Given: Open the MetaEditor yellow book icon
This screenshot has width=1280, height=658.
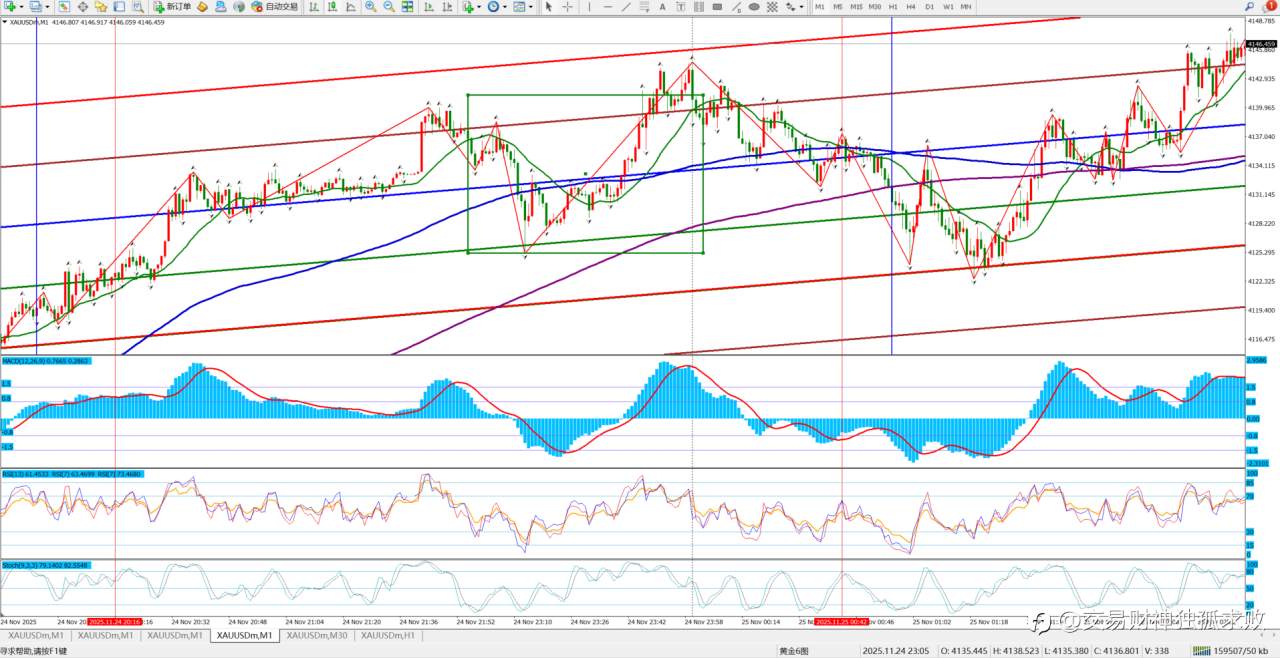Looking at the screenshot, I should pyautogui.click(x=203, y=6).
